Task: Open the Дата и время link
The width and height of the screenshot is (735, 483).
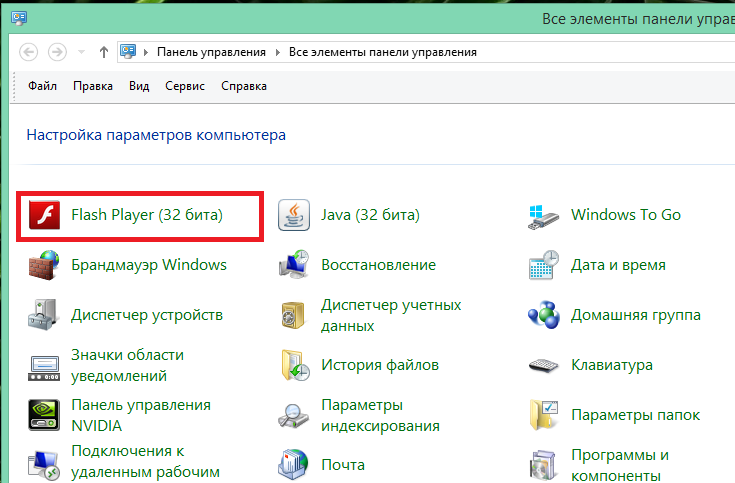Action: (618, 265)
